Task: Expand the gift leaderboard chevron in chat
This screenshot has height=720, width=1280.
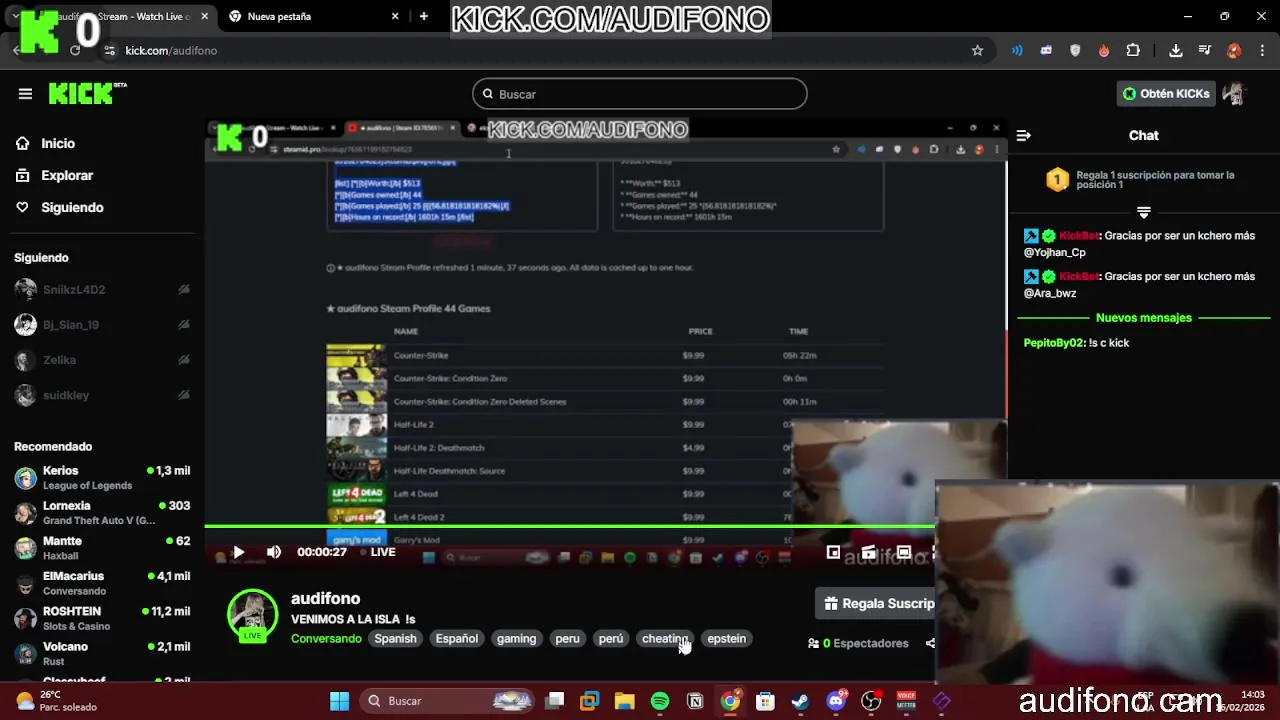Action: click(1144, 212)
